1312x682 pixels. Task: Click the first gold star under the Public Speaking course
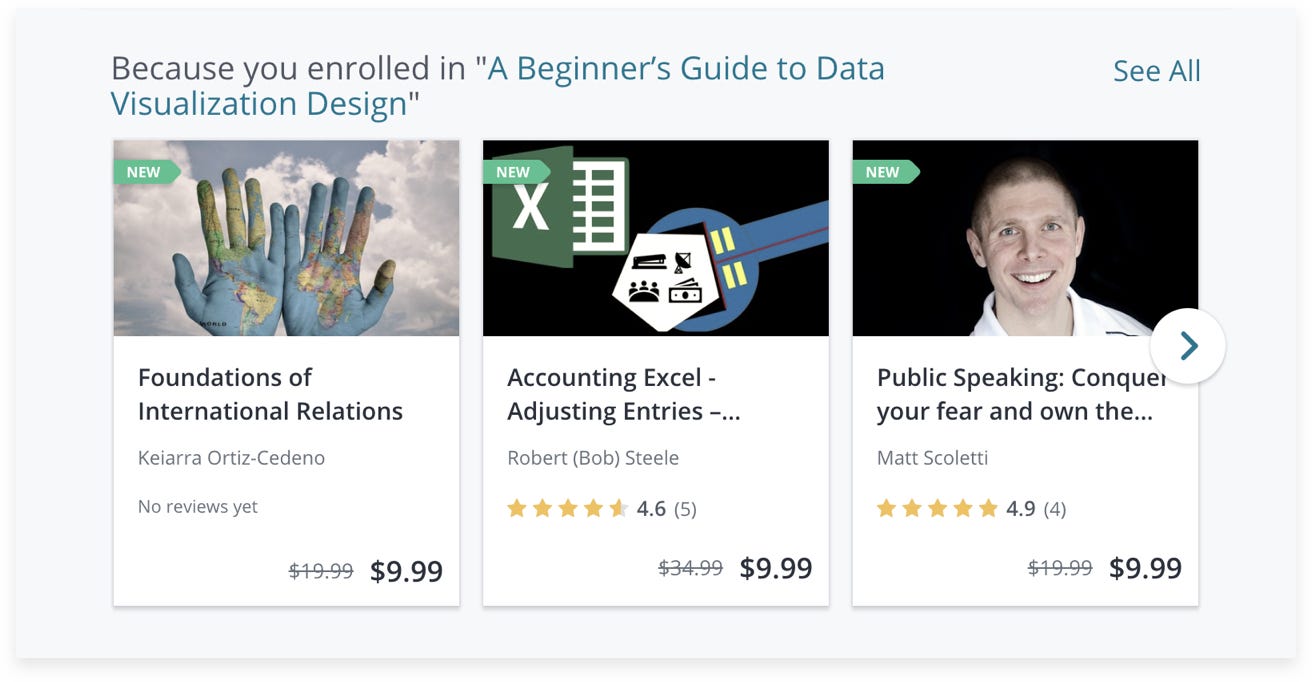(x=885, y=508)
